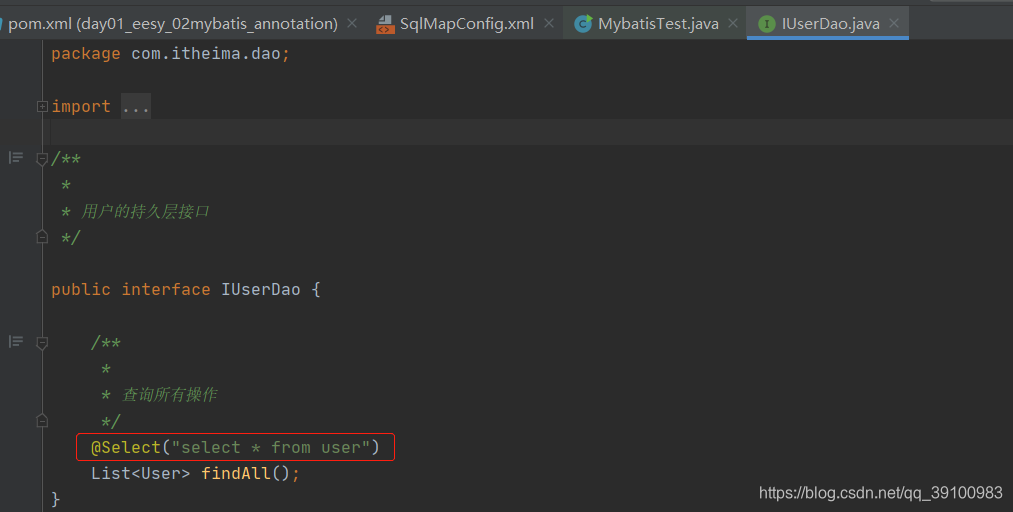Image resolution: width=1013 pixels, height=512 pixels.
Task: Close the IUserDao.java tab
Action: 894,23
